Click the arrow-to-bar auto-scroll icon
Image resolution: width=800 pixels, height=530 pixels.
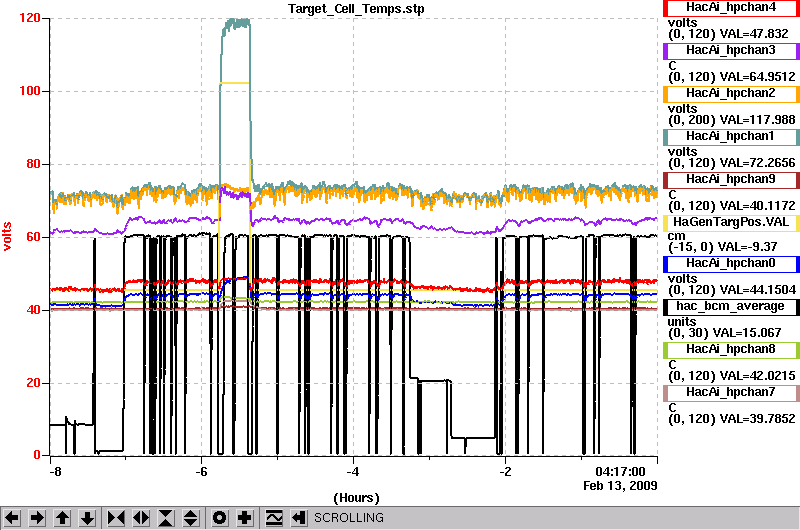pos(299,518)
